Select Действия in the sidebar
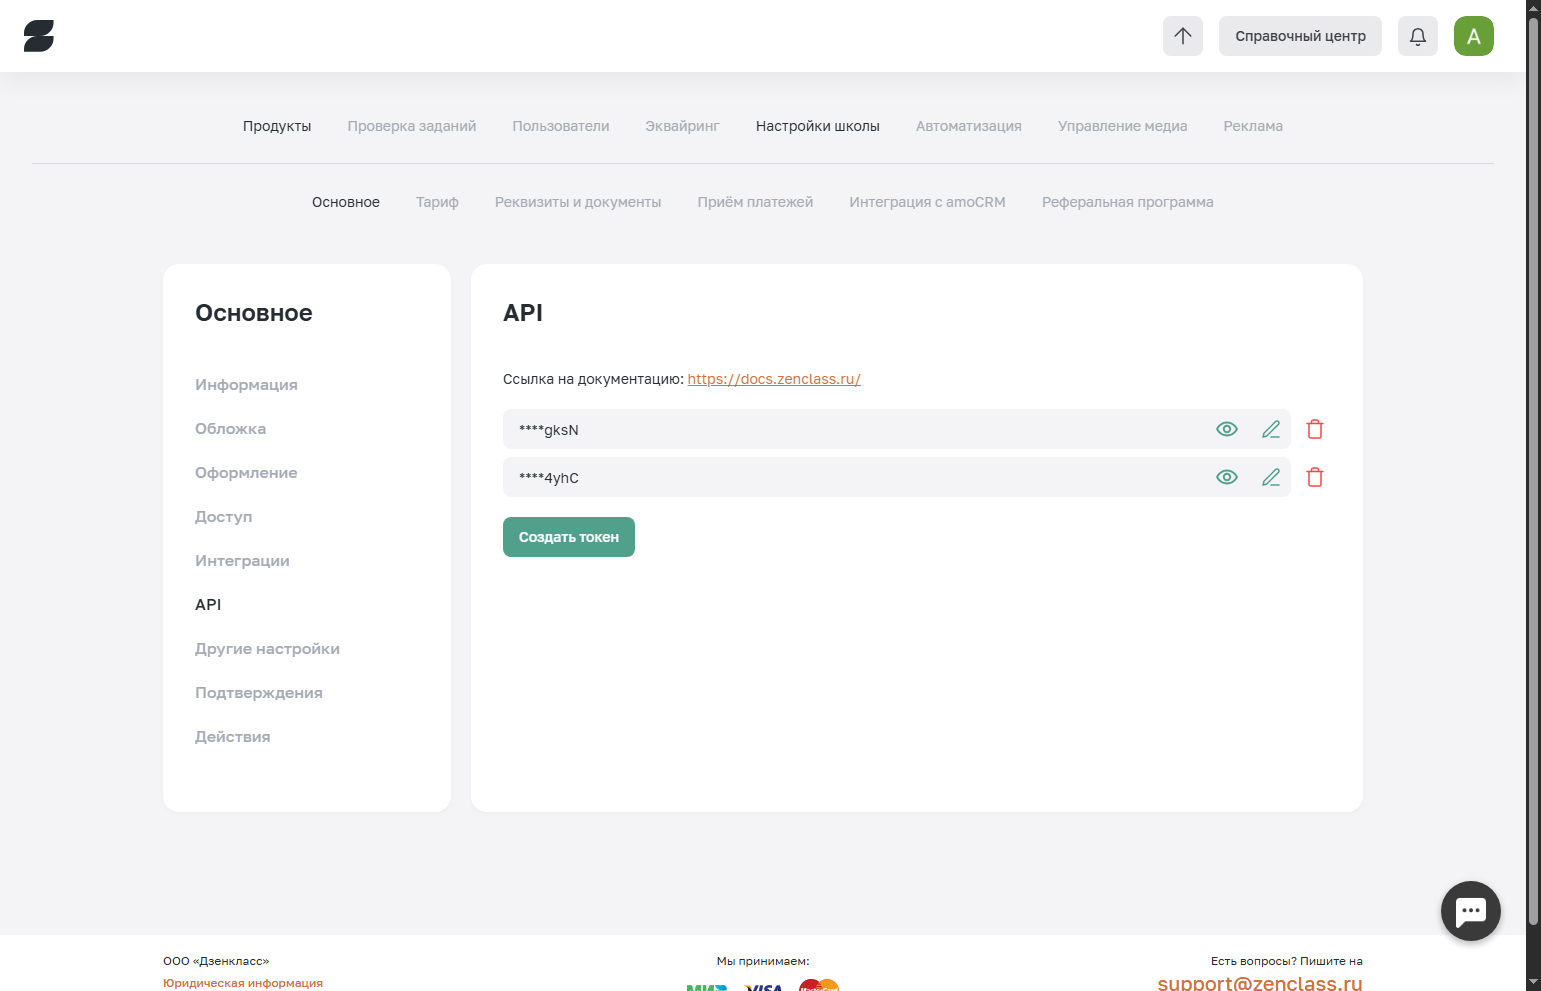 click(x=232, y=737)
